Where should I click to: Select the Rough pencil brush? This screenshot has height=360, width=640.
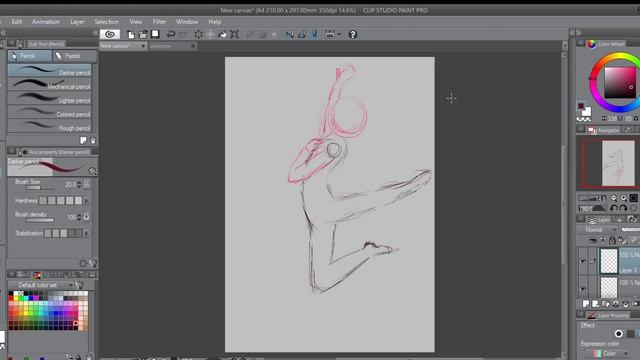point(49,126)
